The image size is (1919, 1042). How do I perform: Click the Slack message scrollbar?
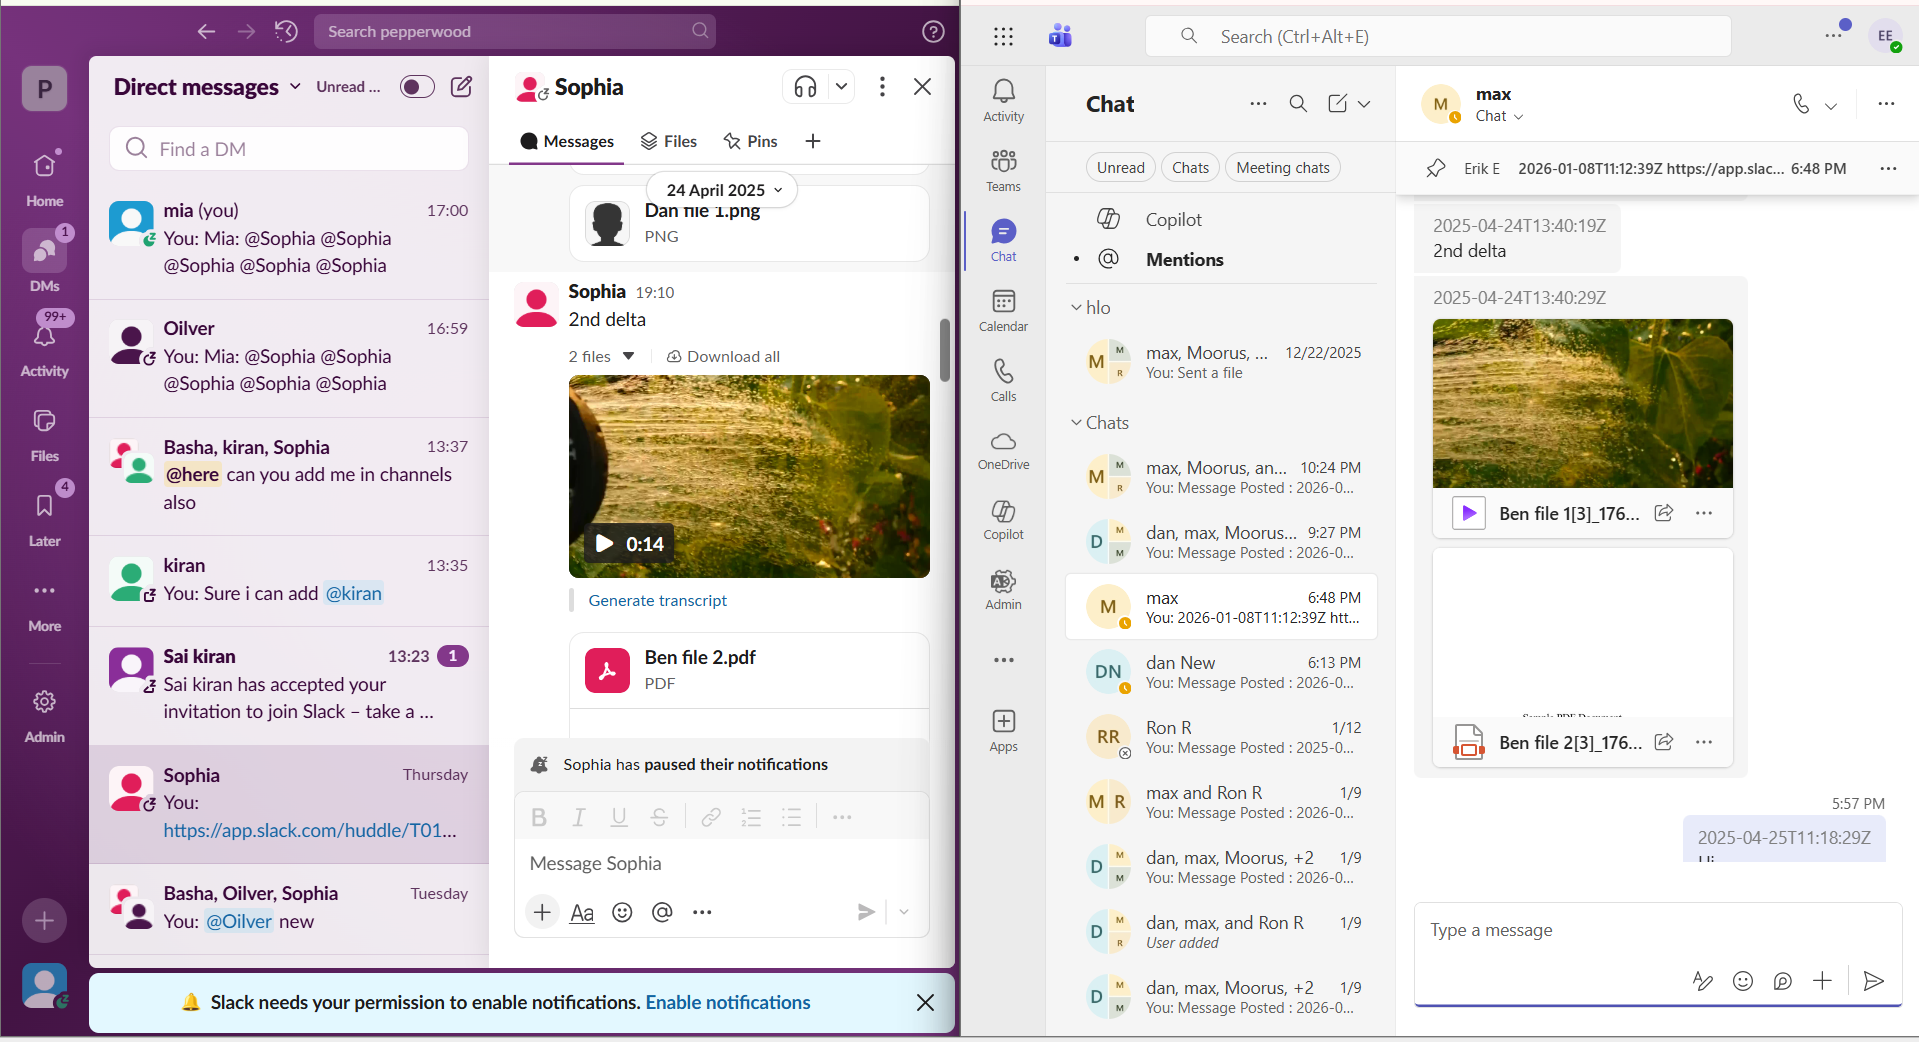point(945,350)
